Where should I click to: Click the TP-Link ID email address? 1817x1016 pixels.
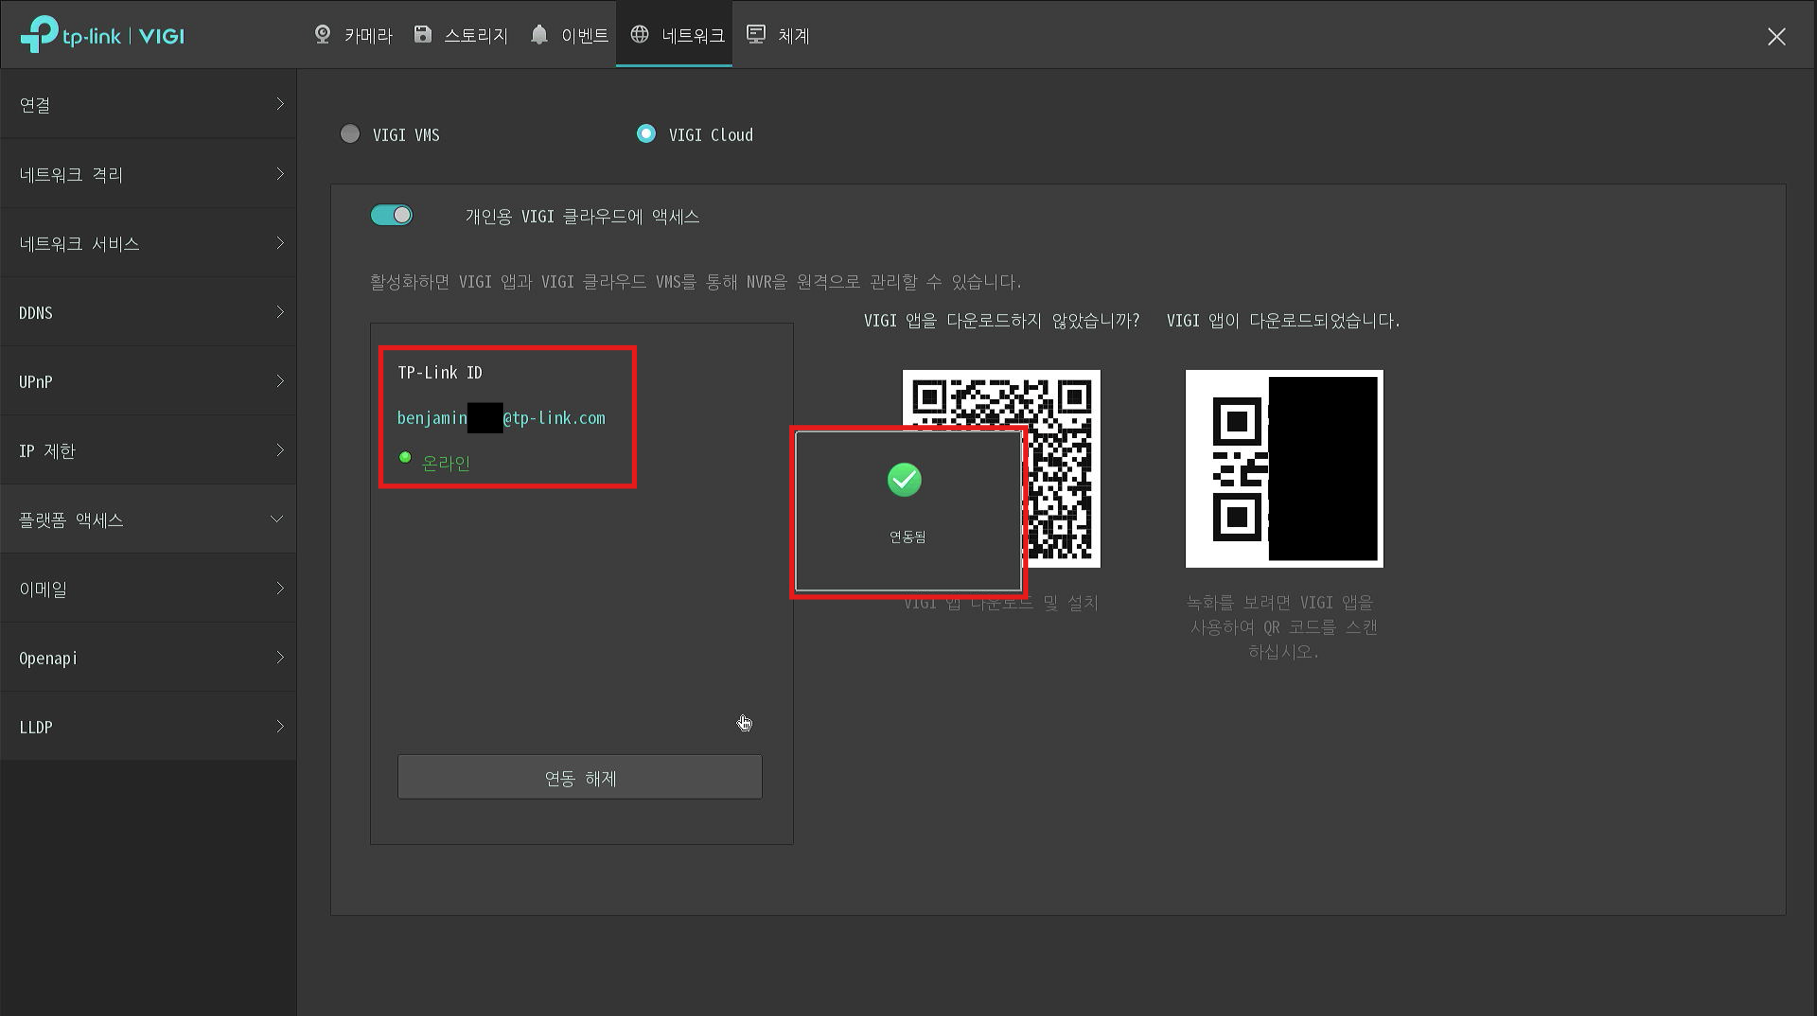tap(501, 418)
